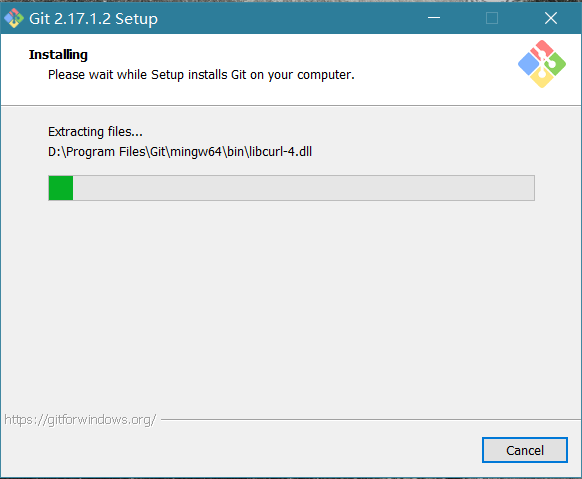
Task: Click the green filled part of the progress bar
Action: pyautogui.click(x=61, y=188)
